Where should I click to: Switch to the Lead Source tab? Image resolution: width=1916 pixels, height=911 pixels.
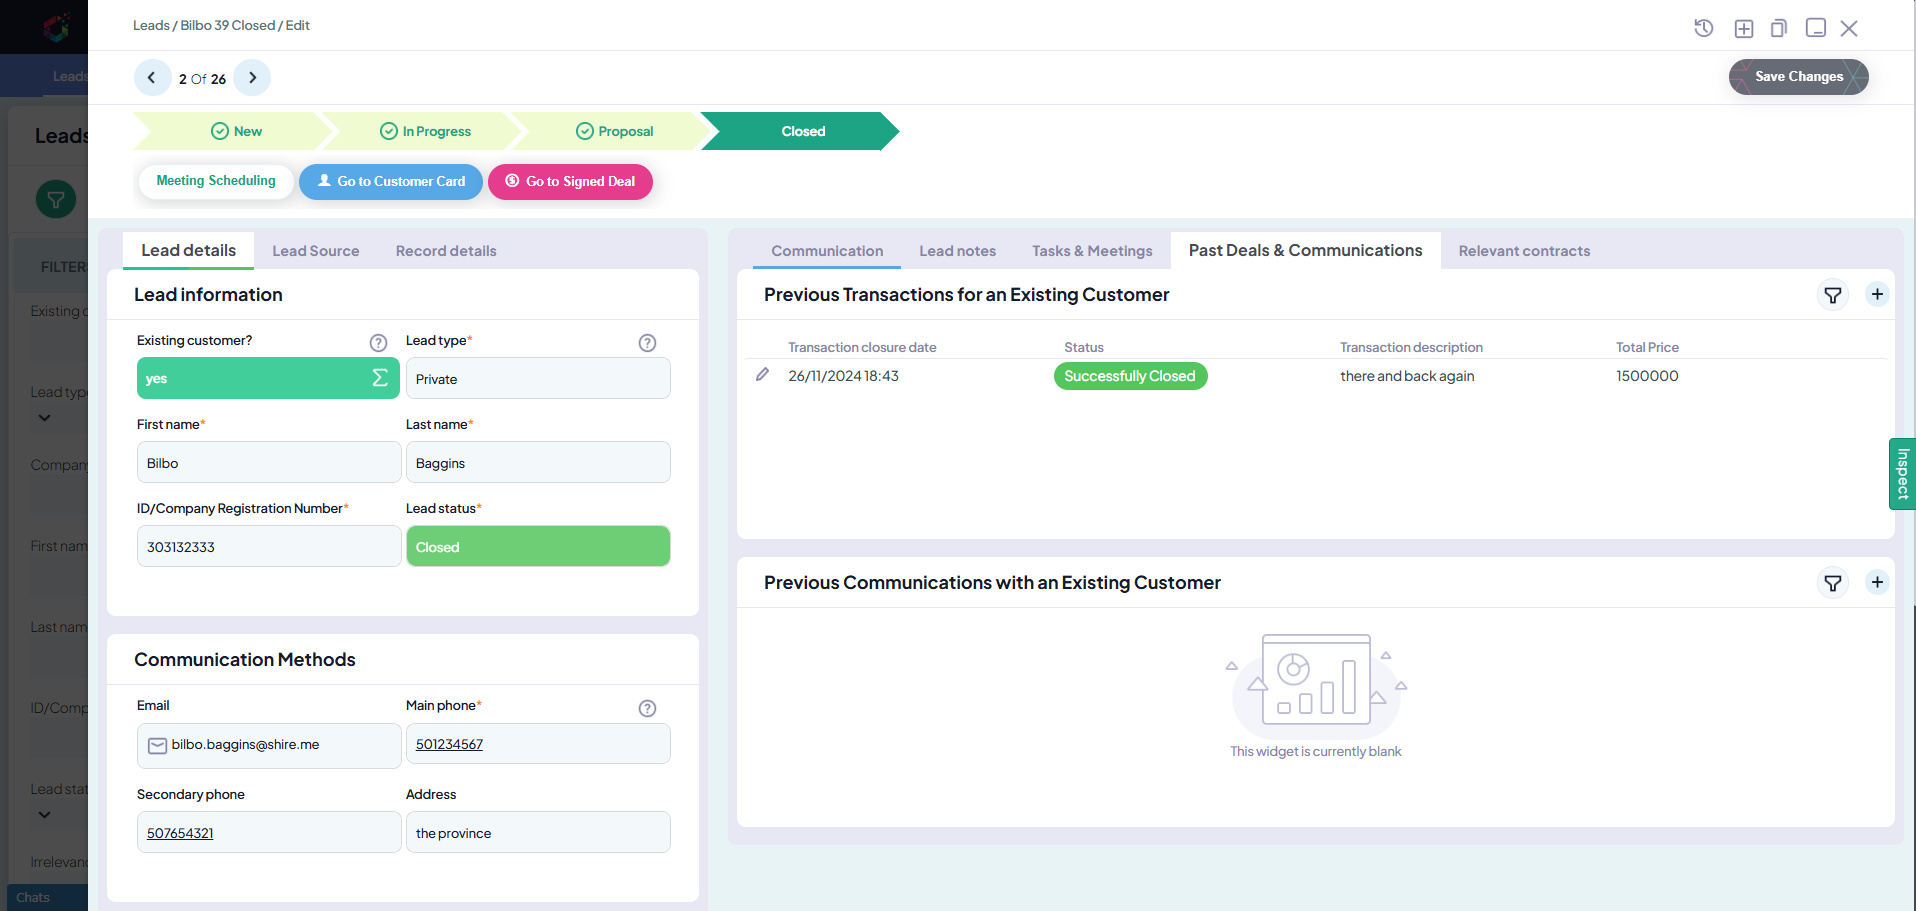[x=315, y=251]
